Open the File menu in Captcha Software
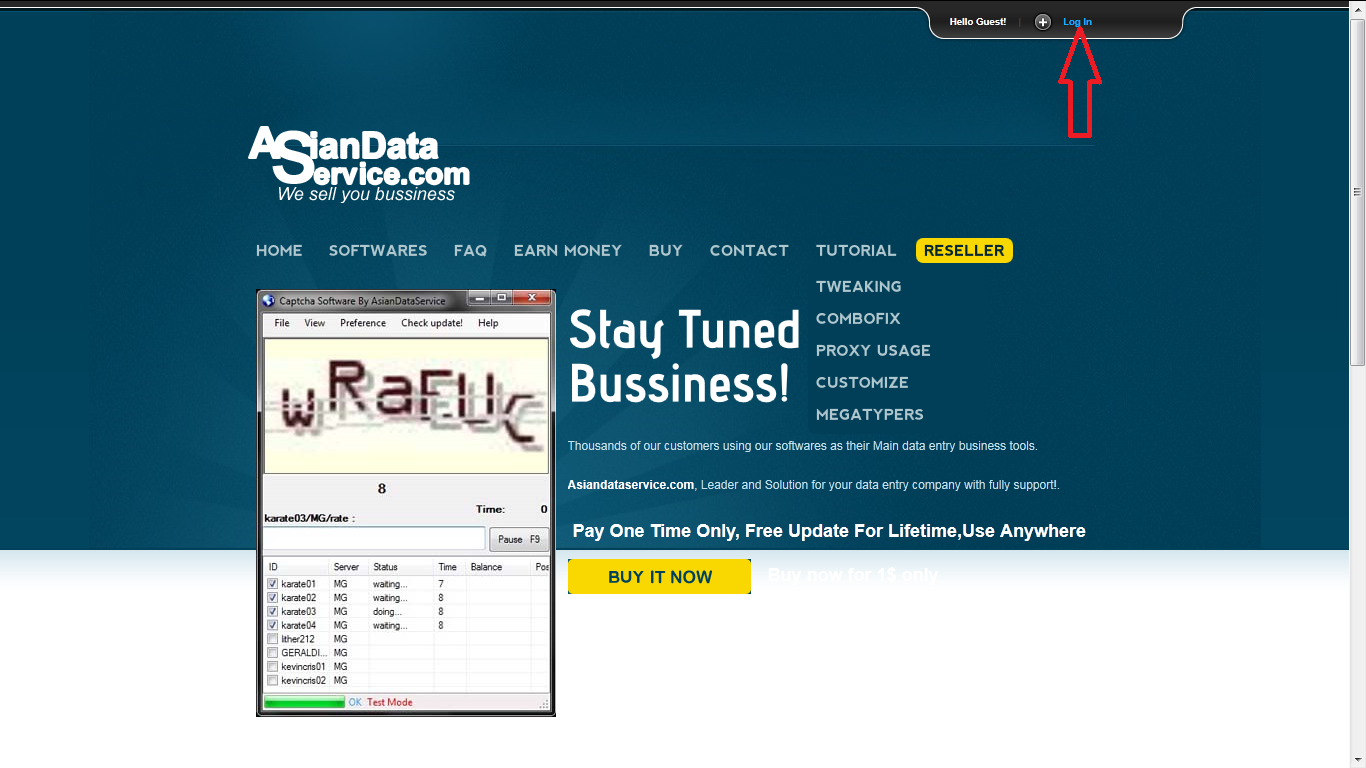 282,323
